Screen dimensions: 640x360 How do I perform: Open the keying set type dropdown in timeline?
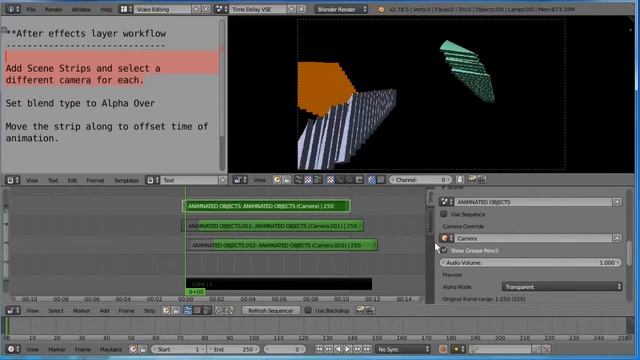pos(458,349)
